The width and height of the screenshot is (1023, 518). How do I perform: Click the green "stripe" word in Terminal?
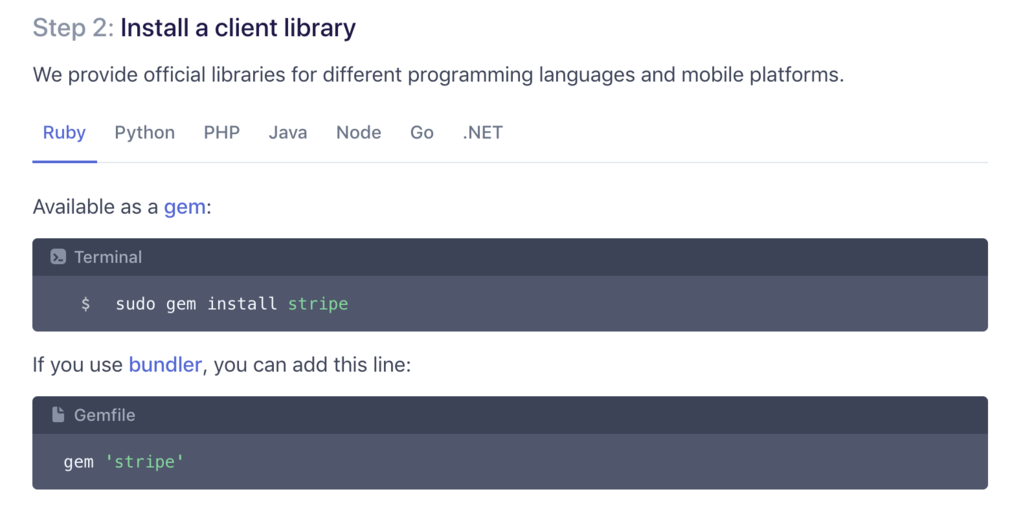pyautogui.click(x=318, y=304)
